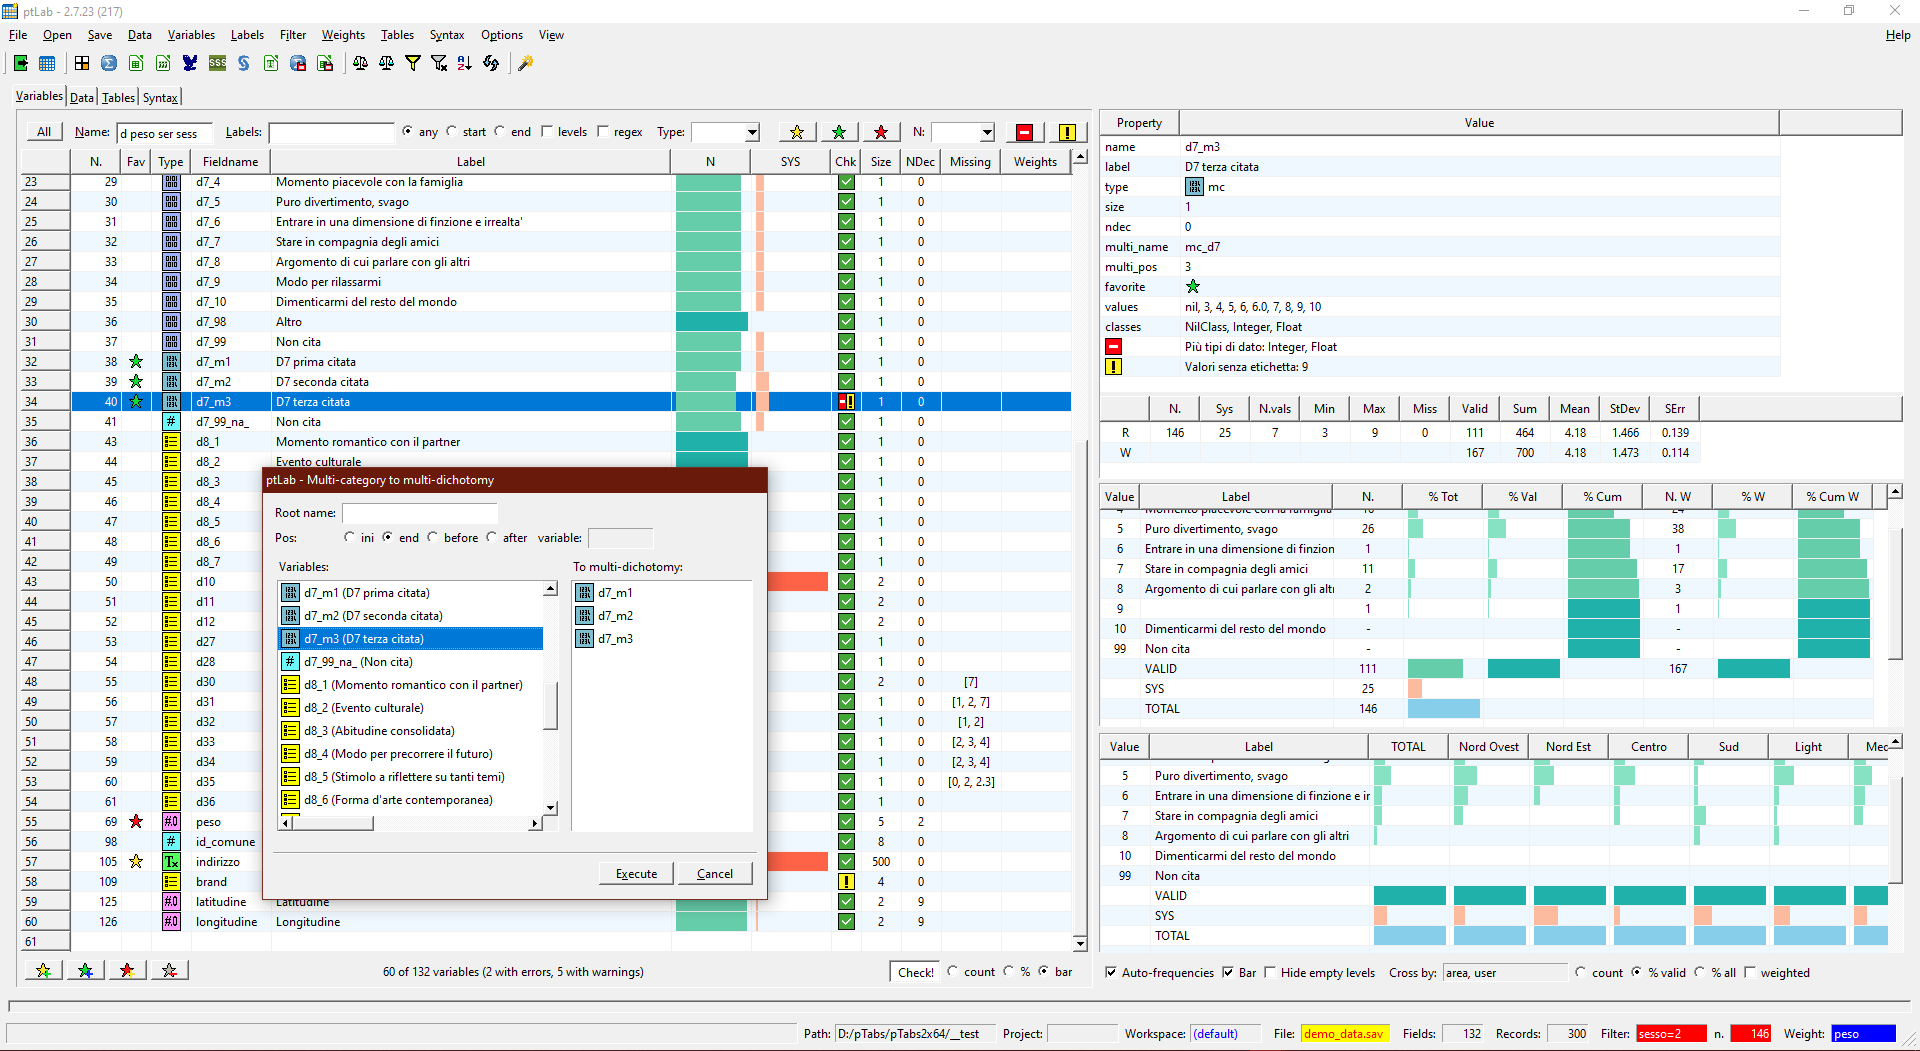Viewport: 1920px width, 1051px height.
Task: Open the Help menu
Action: [x=1898, y=35]
